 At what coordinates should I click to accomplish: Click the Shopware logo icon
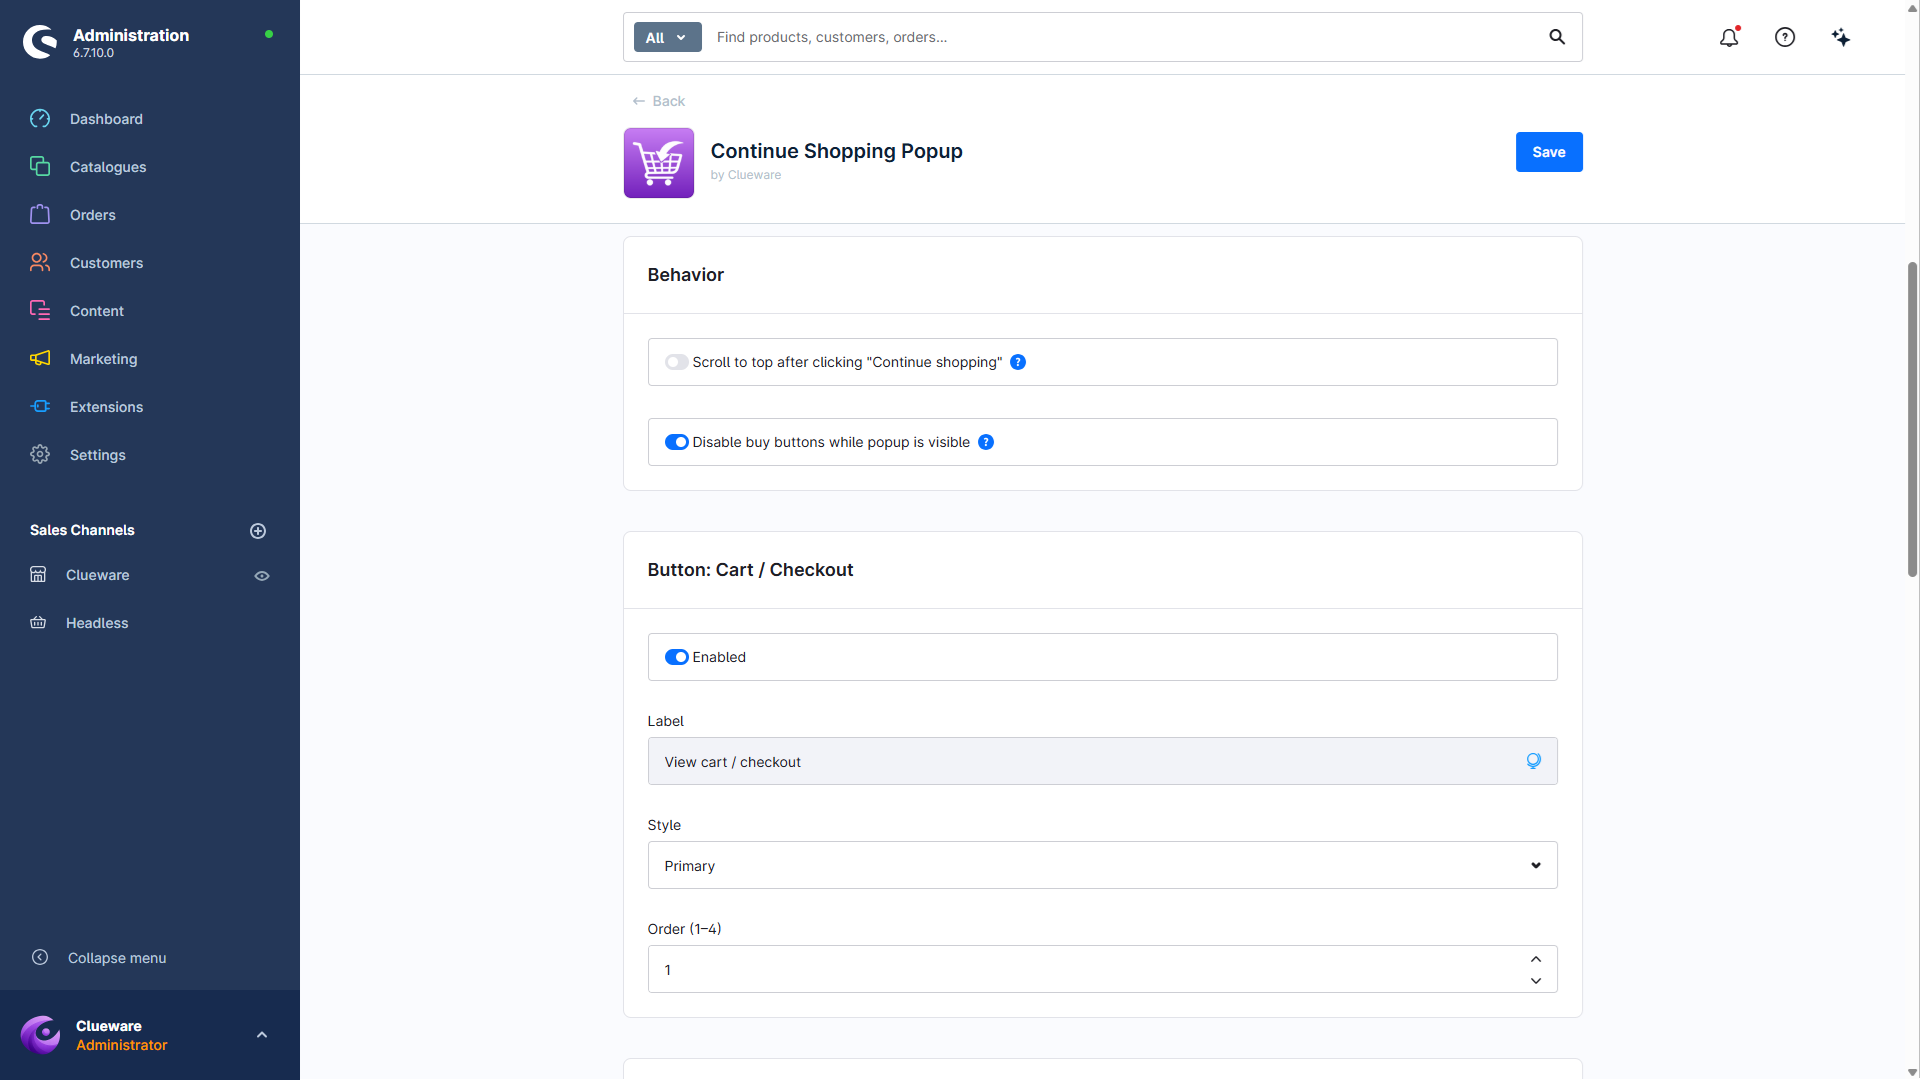pyautogui.click(x=40, y=42)
